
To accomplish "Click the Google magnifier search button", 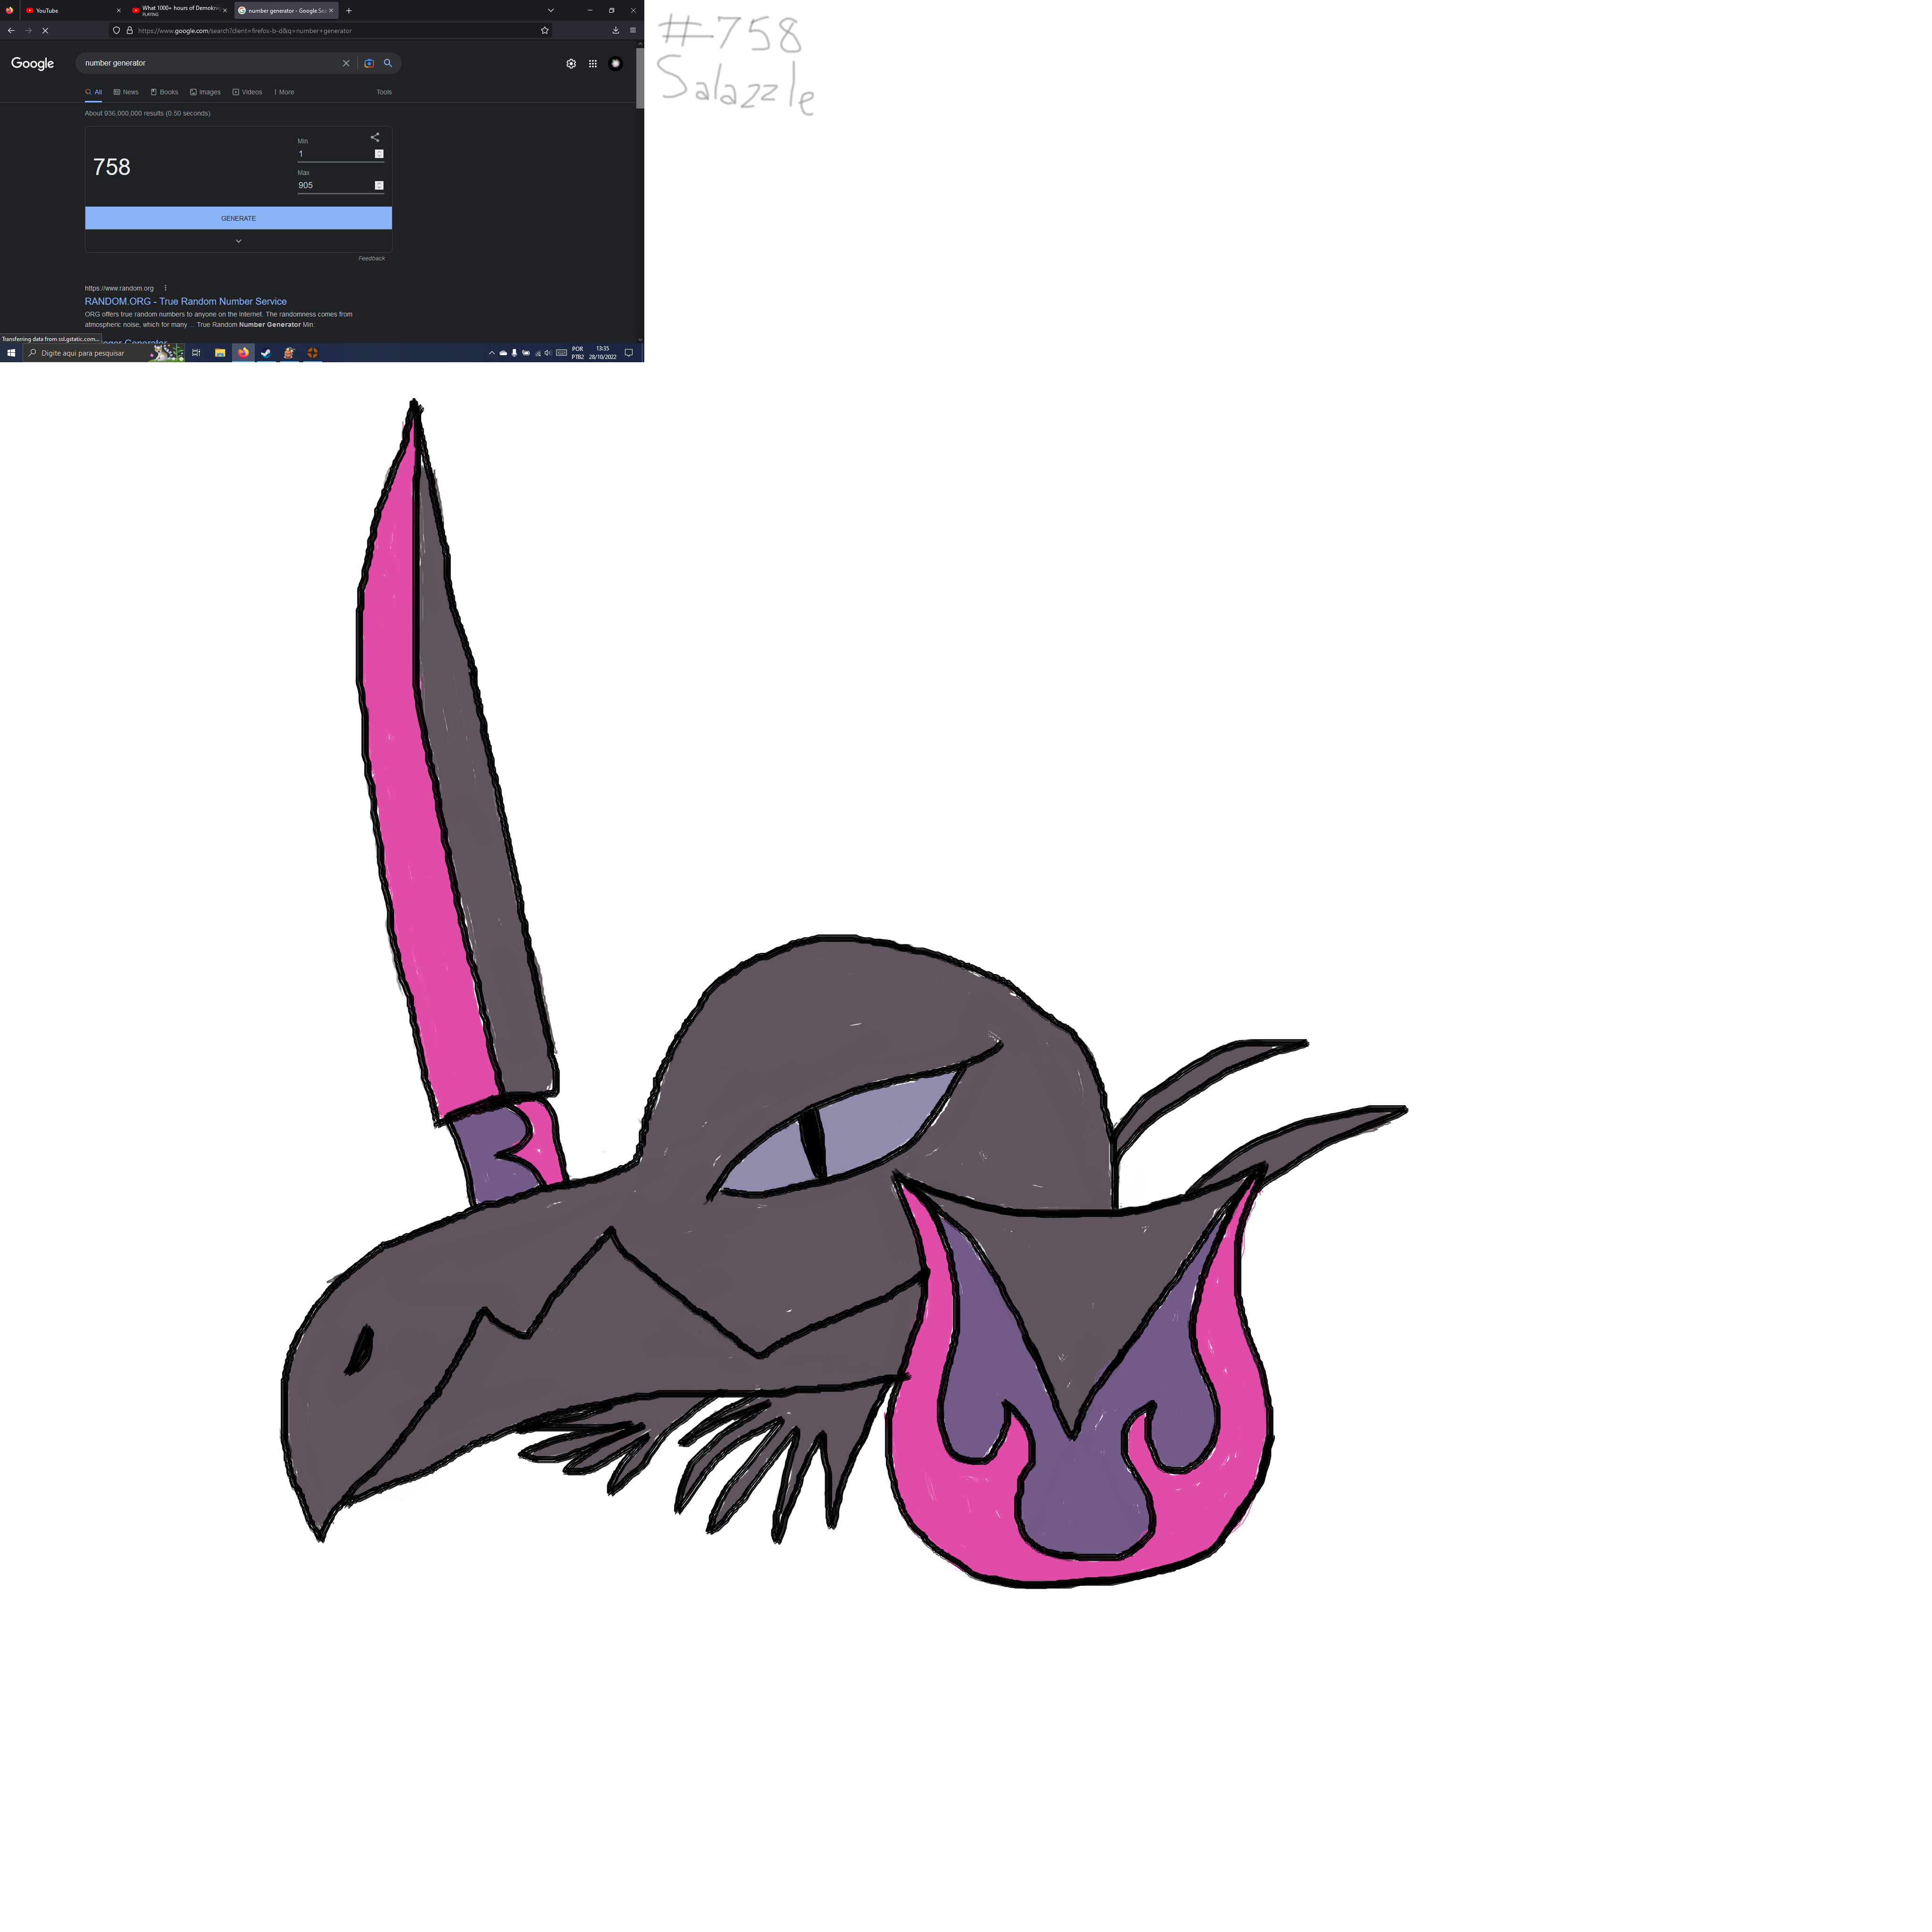I will tap(388, 63).
